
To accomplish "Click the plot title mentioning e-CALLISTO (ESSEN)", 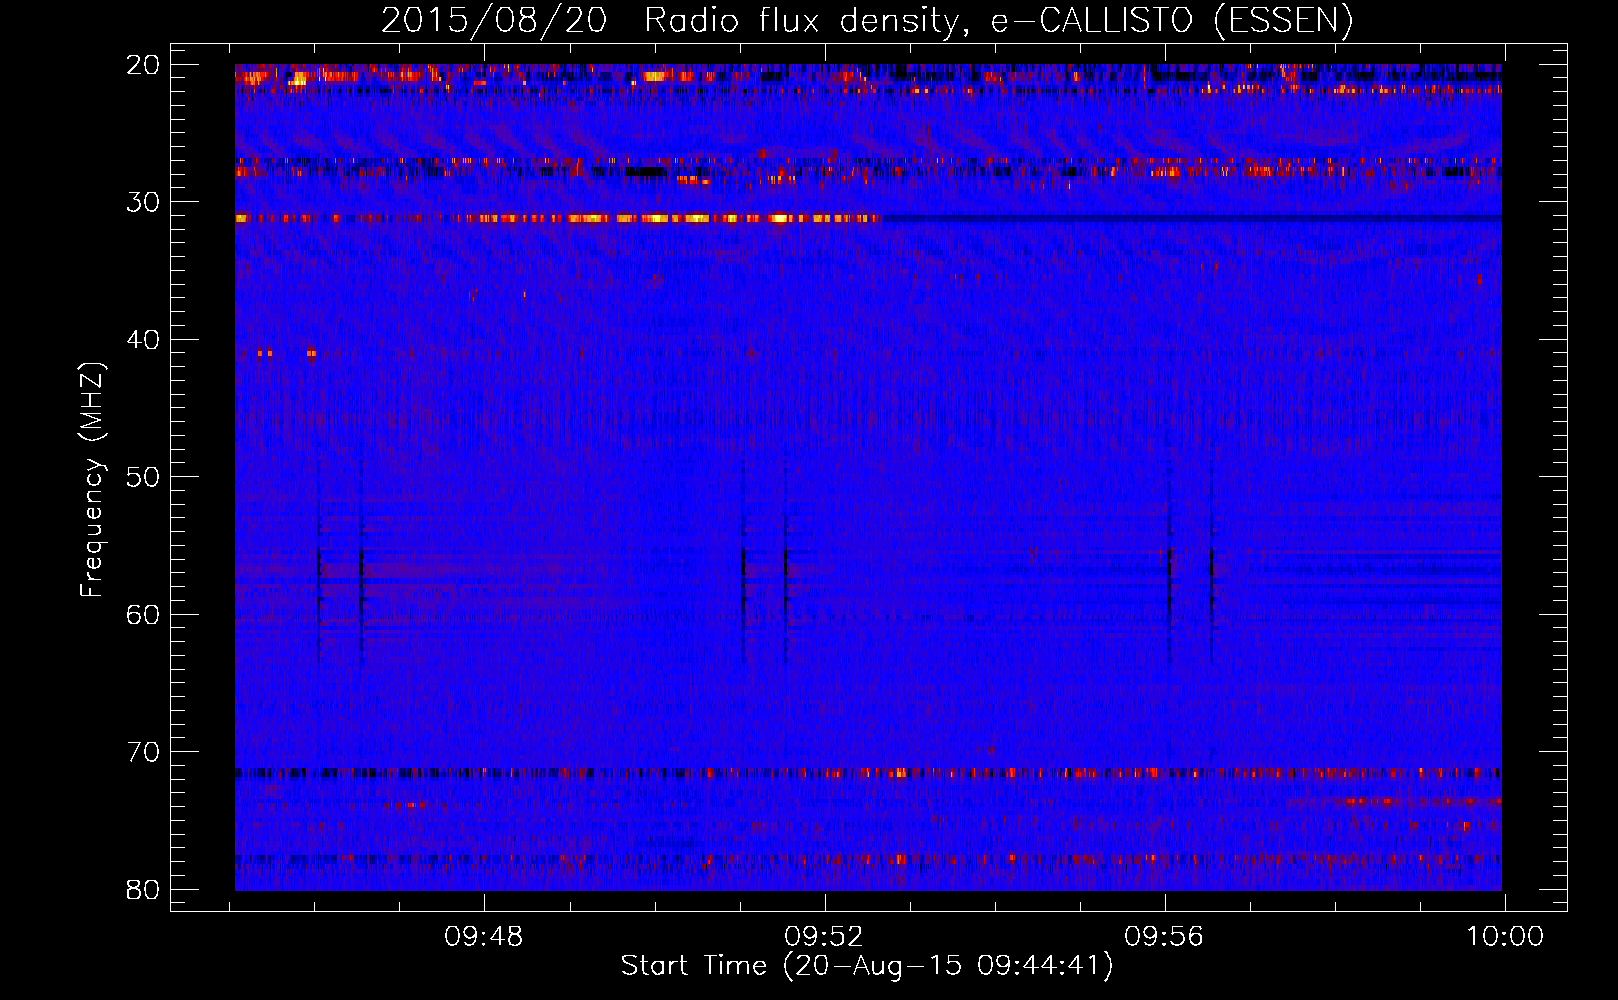I will pyautogui.click(x=867, y=20).
